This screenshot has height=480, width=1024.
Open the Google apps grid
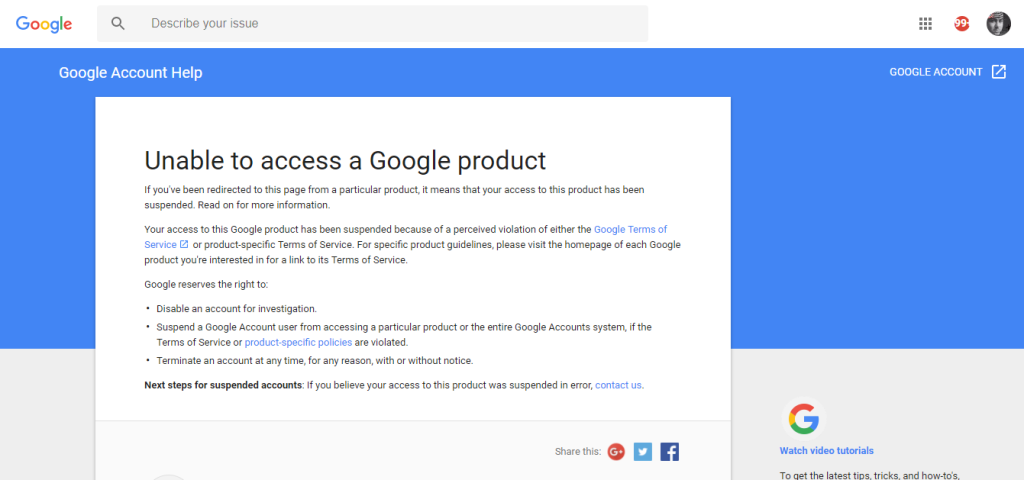(925, 24)
